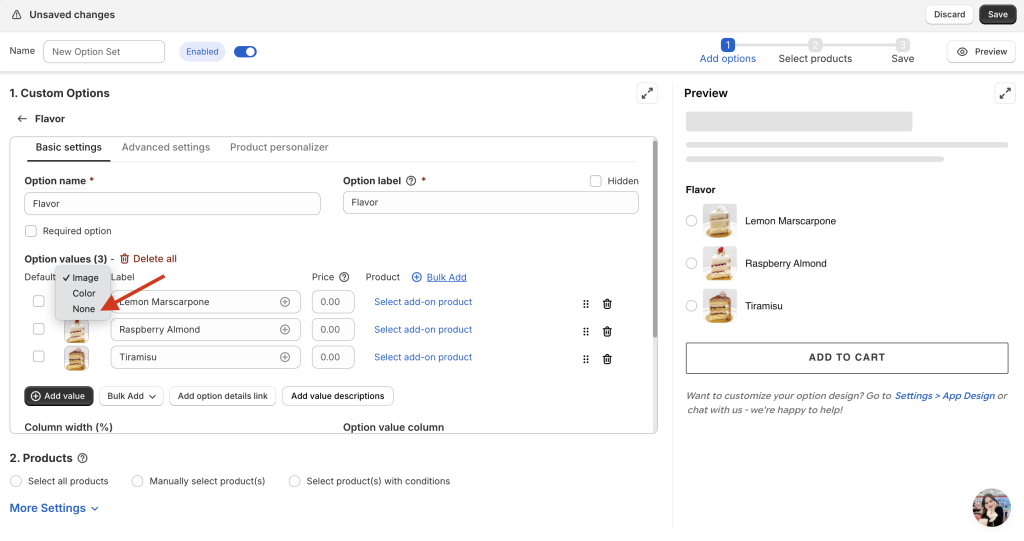The image size is (1024, 541).
Task: Click the back arrow beside Flavor
Action: click(22, 119)
